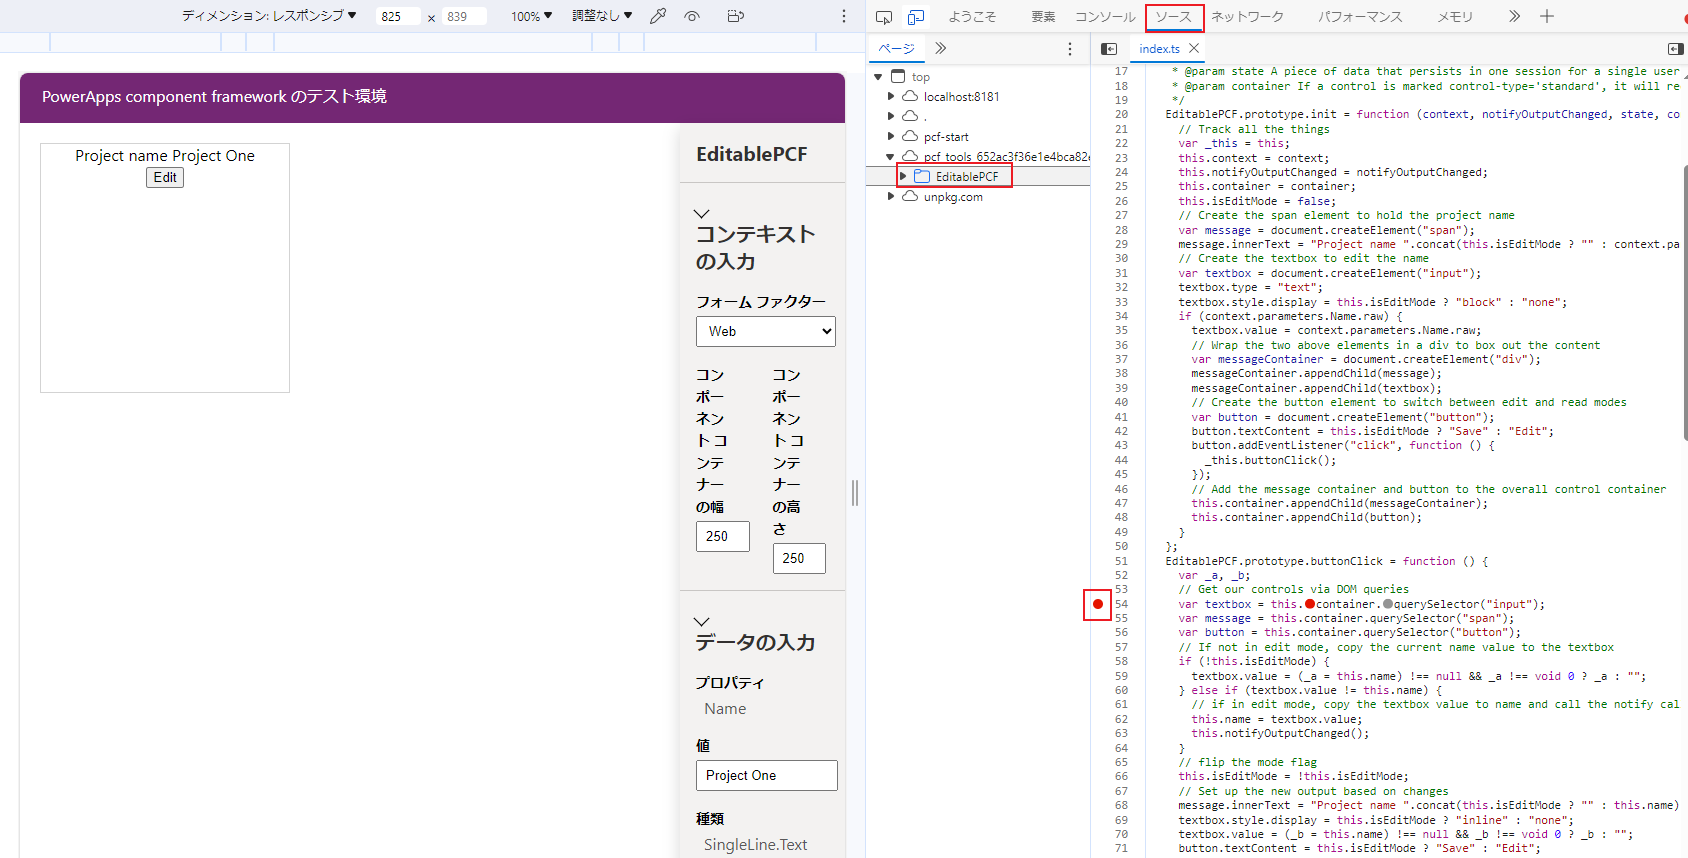
Task: Open the フォーム ファクター Web dropdown
Action: click(766, 331)
